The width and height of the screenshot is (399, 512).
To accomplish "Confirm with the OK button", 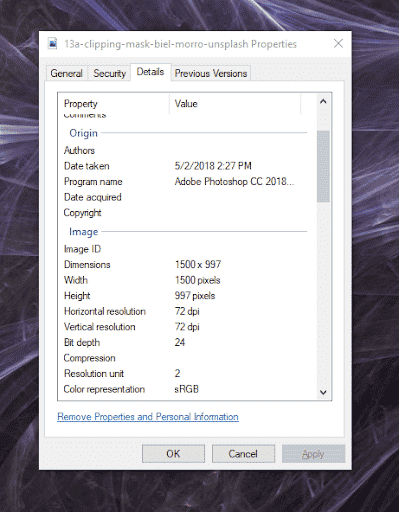I will tap(173, 454).
